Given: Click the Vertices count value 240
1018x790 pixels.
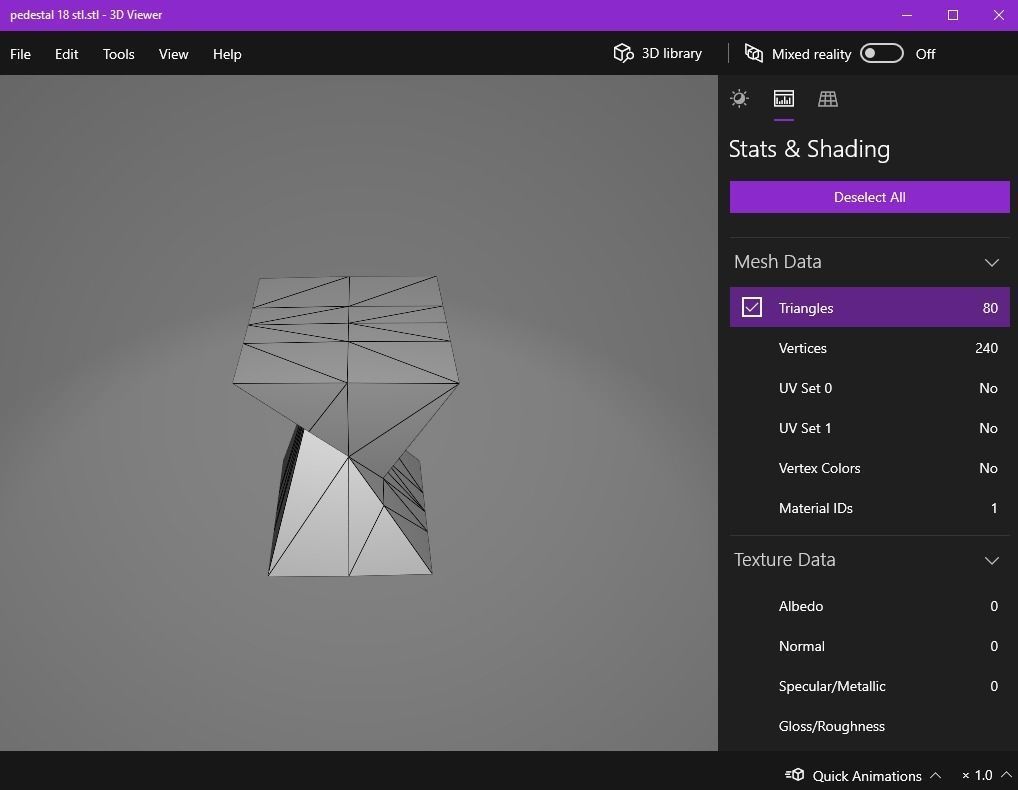Looking at the screenshot, I should [986, 348].
